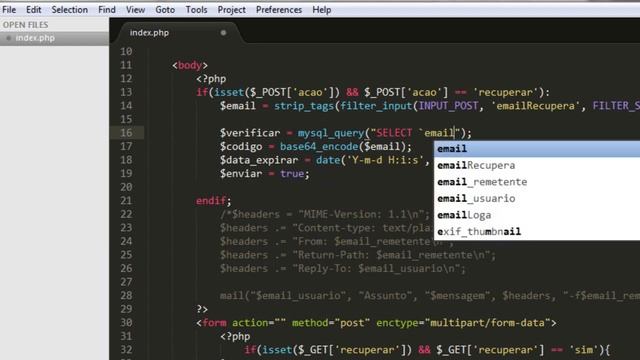This screenshot has height=360, width=640.
Task: Click 'isset' on line 13
Action: (x=229, y=92)
